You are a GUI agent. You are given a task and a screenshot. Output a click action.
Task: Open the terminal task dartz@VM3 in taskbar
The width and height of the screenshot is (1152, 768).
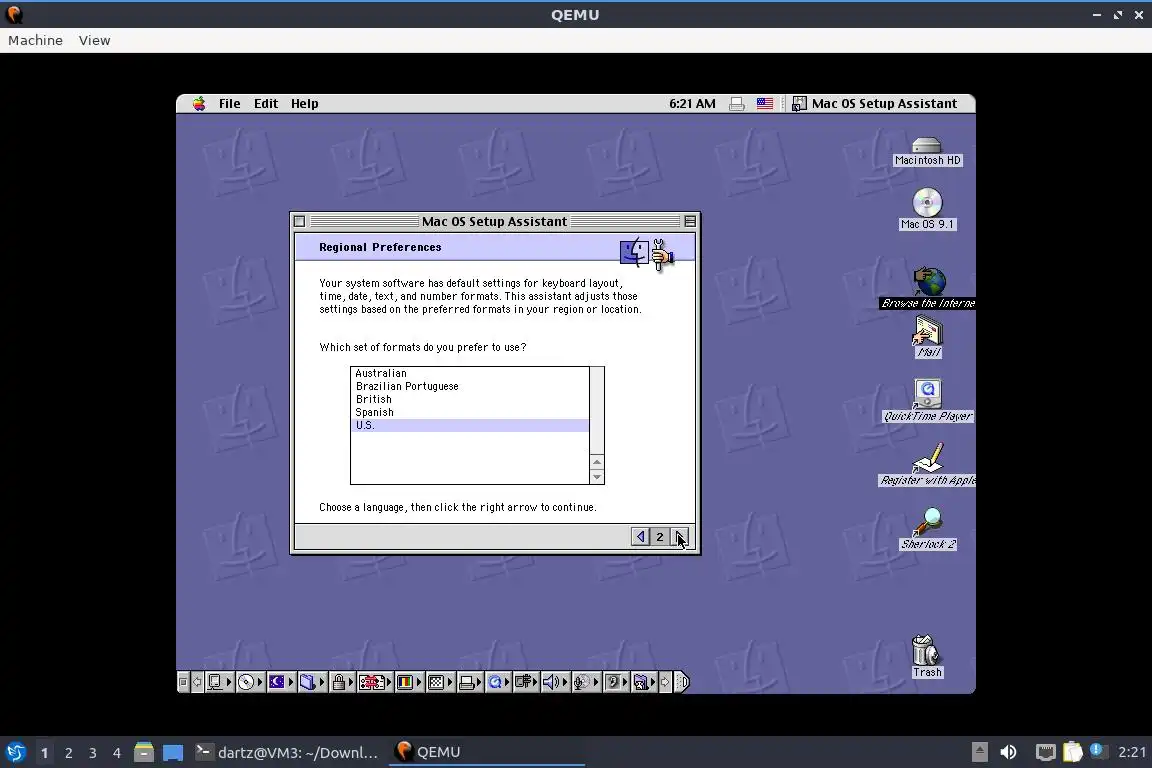[287, 753]
